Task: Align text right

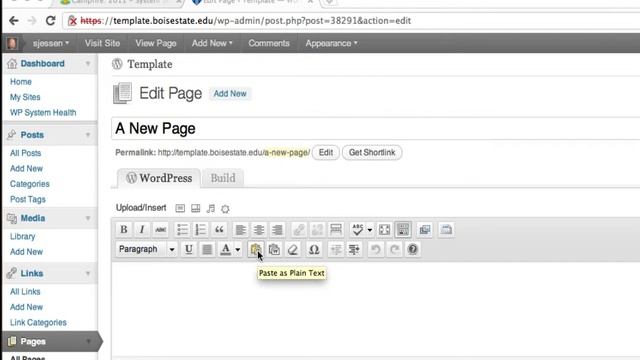Action: point(278,229)
